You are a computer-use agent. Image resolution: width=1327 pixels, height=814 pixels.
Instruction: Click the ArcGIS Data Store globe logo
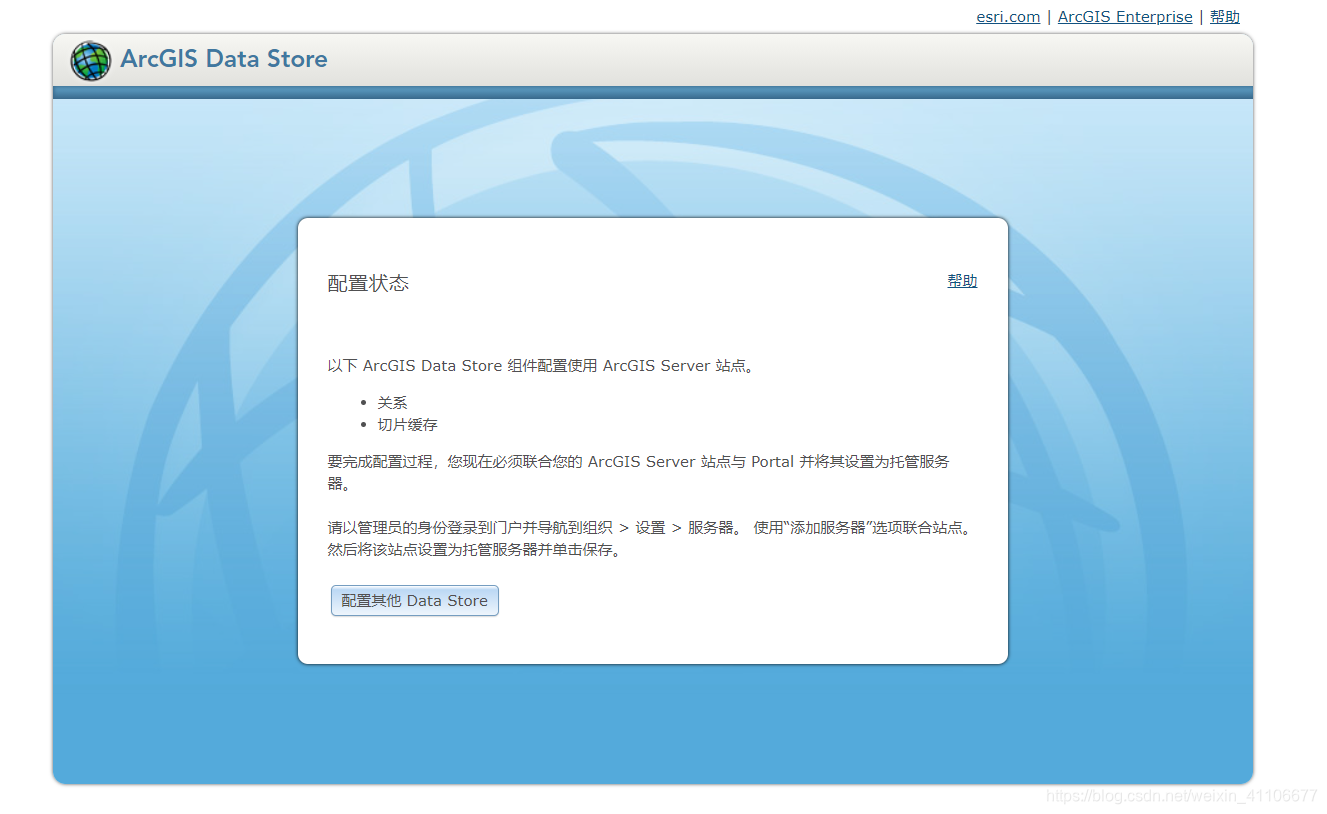pos(90,61)
